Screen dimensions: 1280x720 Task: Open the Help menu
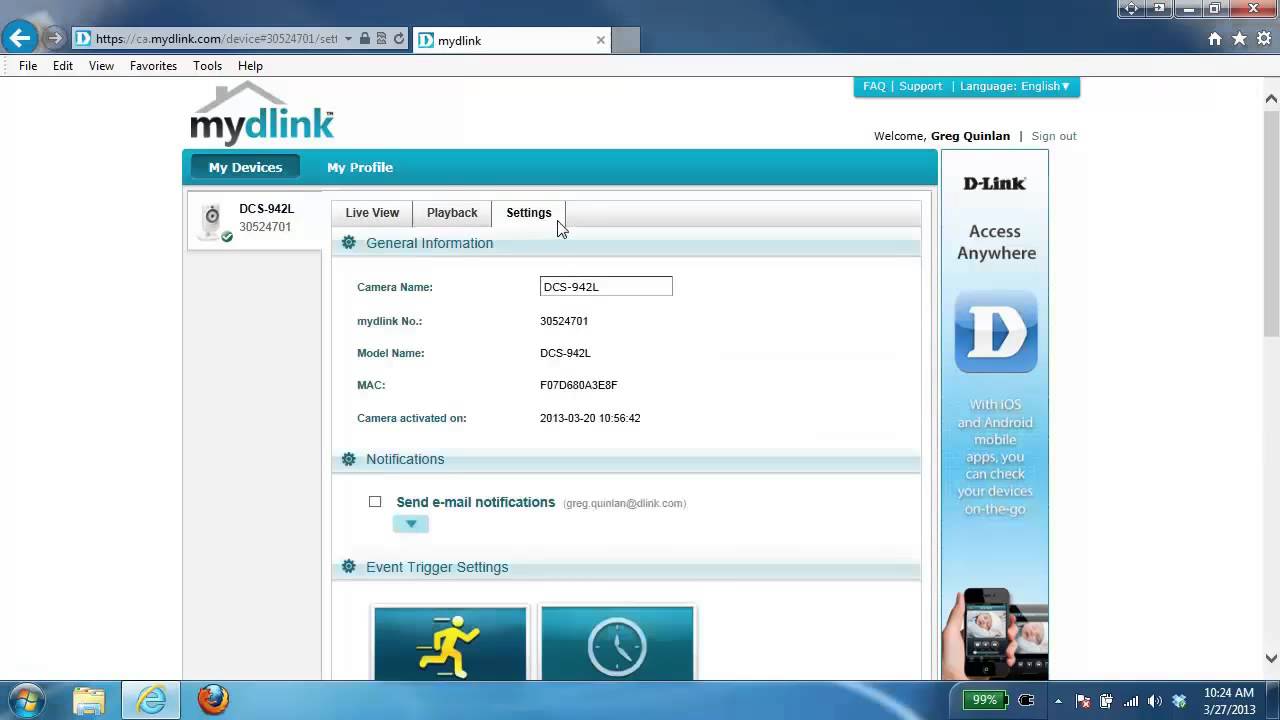click(x=250, y=66)
